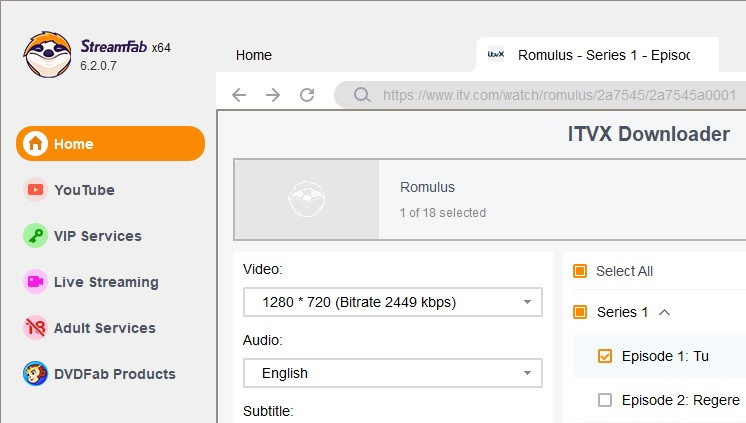This screenshot has width=746, height=423.
Task: Click the green key VIP icon
Action: [x=35, y=236]
